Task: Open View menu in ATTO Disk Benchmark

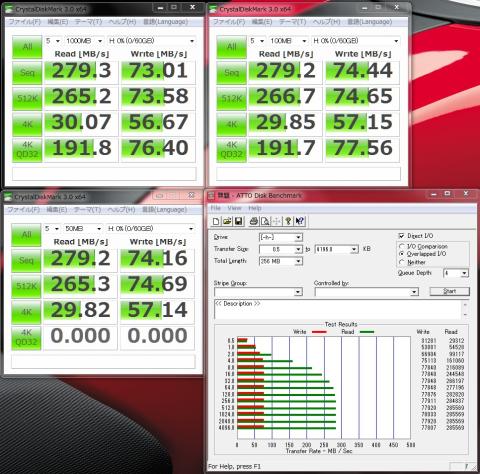Action: 234,208
